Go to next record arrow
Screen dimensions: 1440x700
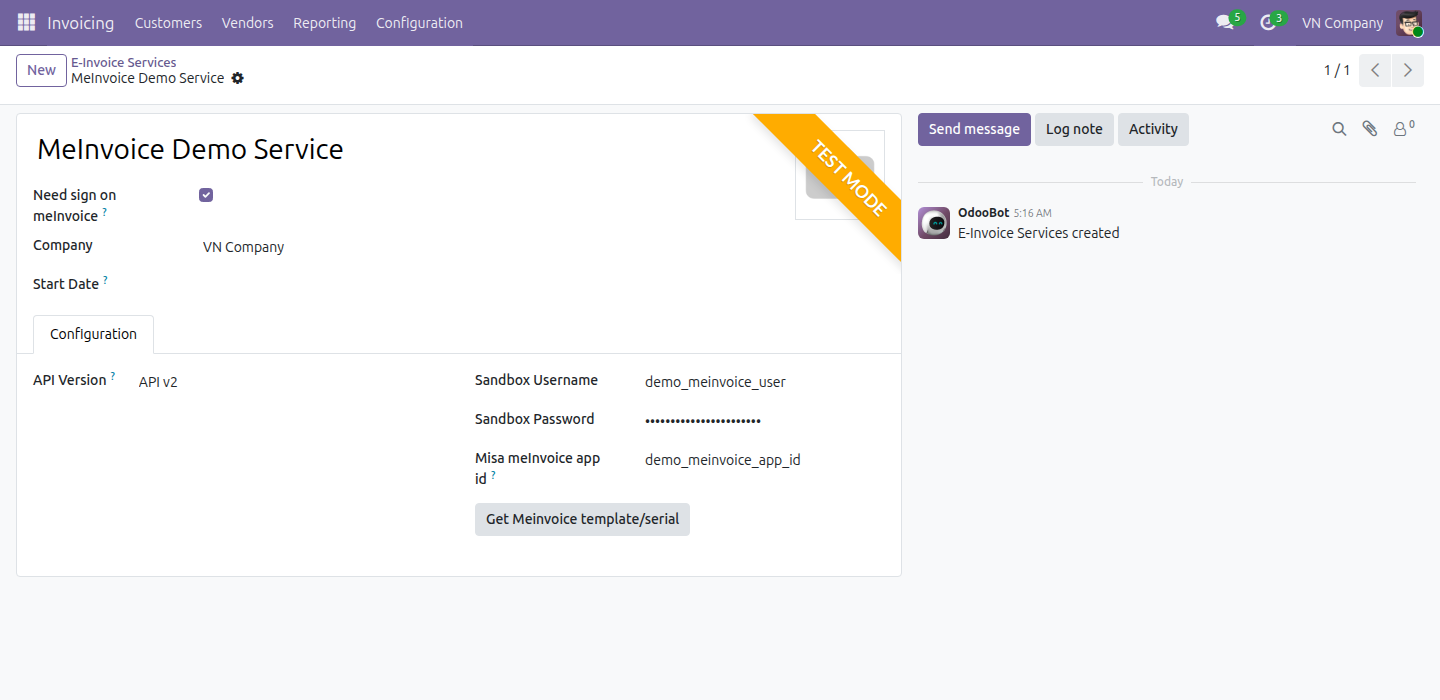(x=1408, y=70)
